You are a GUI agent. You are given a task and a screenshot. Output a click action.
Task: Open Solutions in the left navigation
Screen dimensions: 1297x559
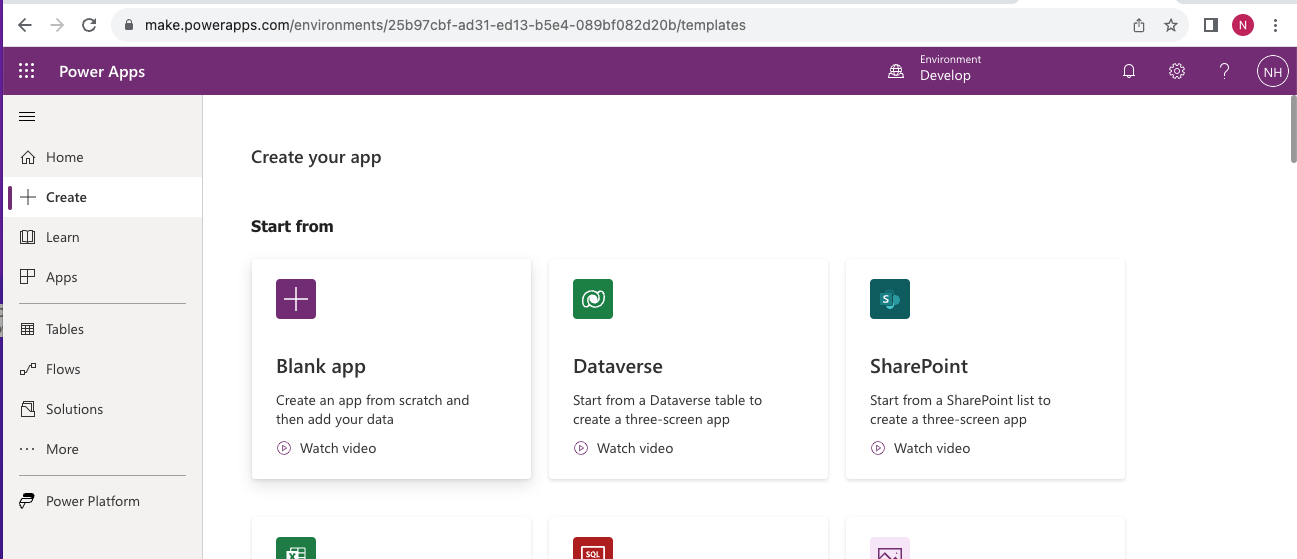(74, 409)
